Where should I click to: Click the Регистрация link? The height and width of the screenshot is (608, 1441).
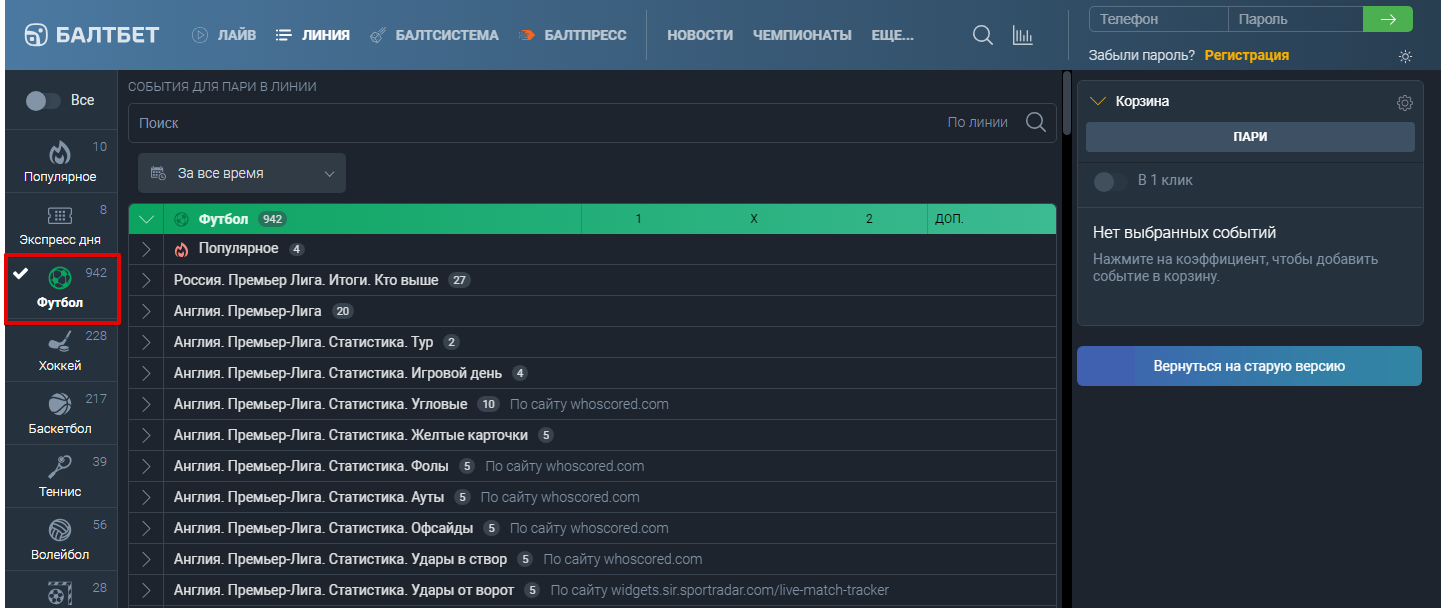pyautogui.click(x=1246, y=56)
